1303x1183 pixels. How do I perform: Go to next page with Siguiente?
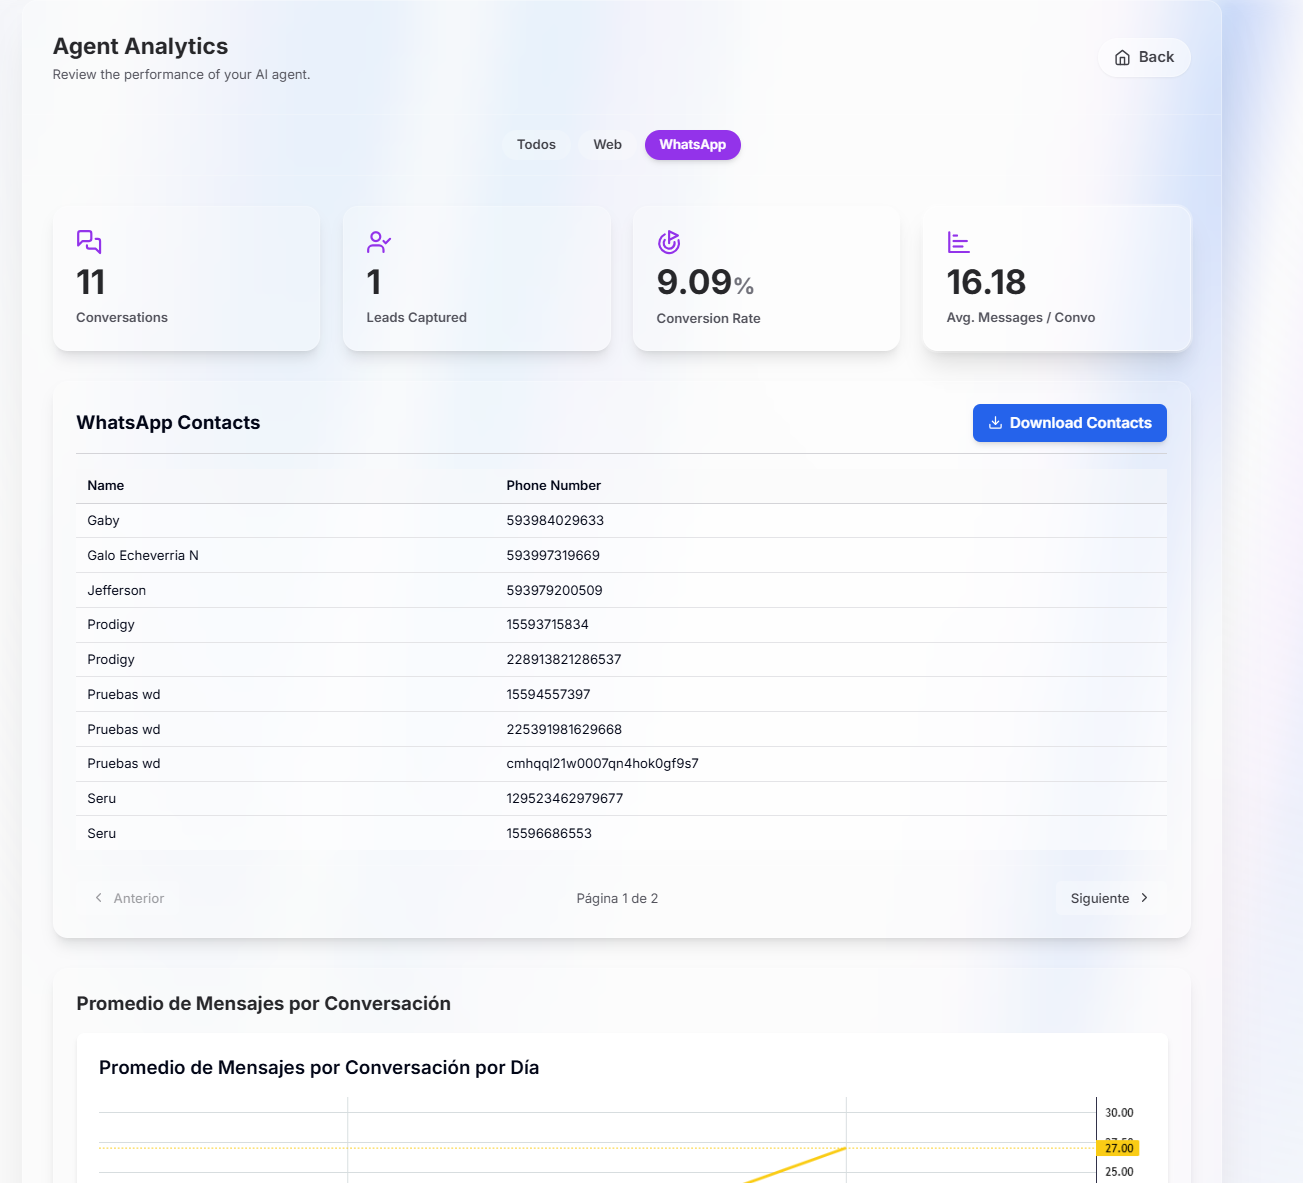[x=1110, y=898]
